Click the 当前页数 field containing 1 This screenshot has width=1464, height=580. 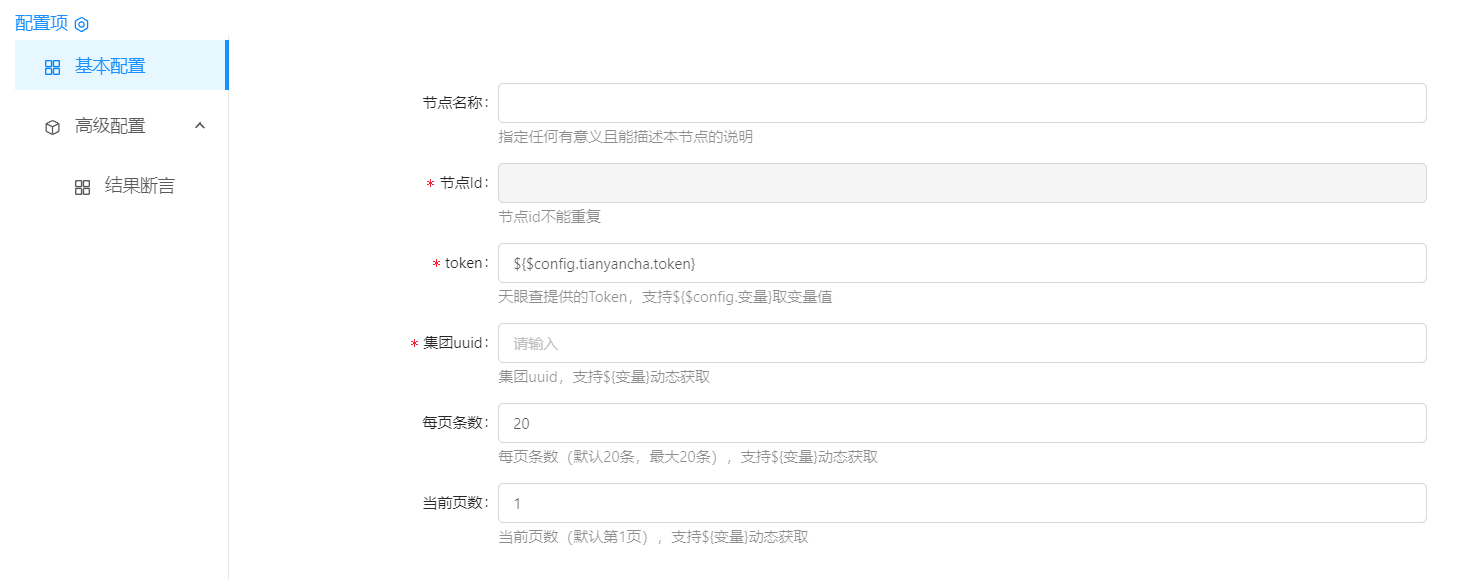[x=961, y=503]
